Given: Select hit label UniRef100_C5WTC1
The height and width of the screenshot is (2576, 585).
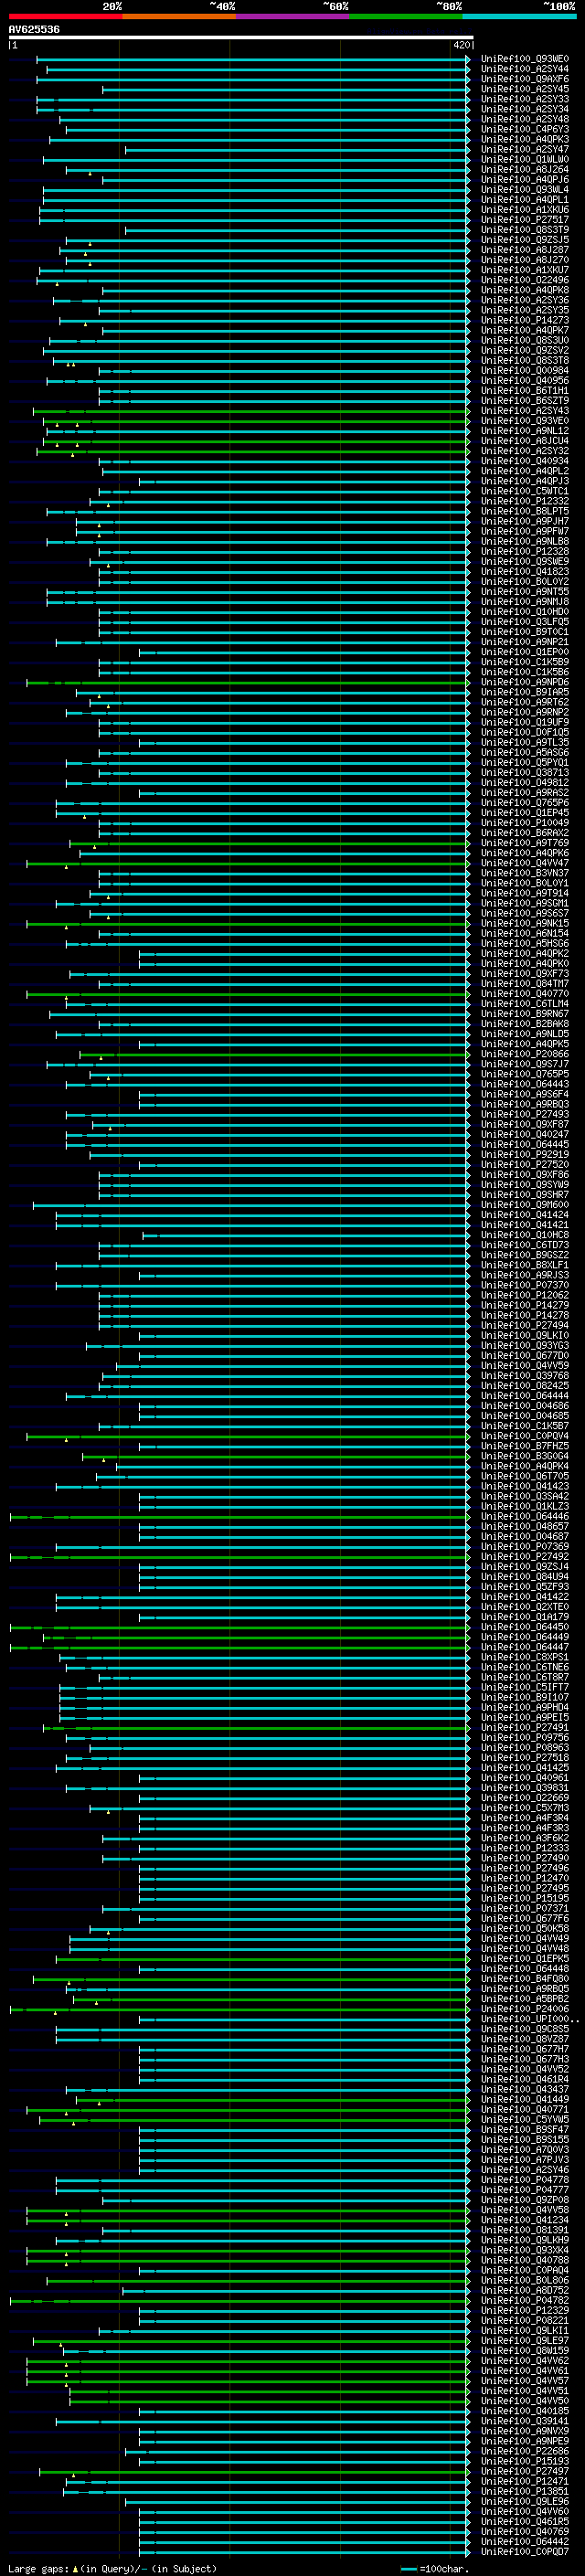Looking at the screenshot, I should [525, 491].
